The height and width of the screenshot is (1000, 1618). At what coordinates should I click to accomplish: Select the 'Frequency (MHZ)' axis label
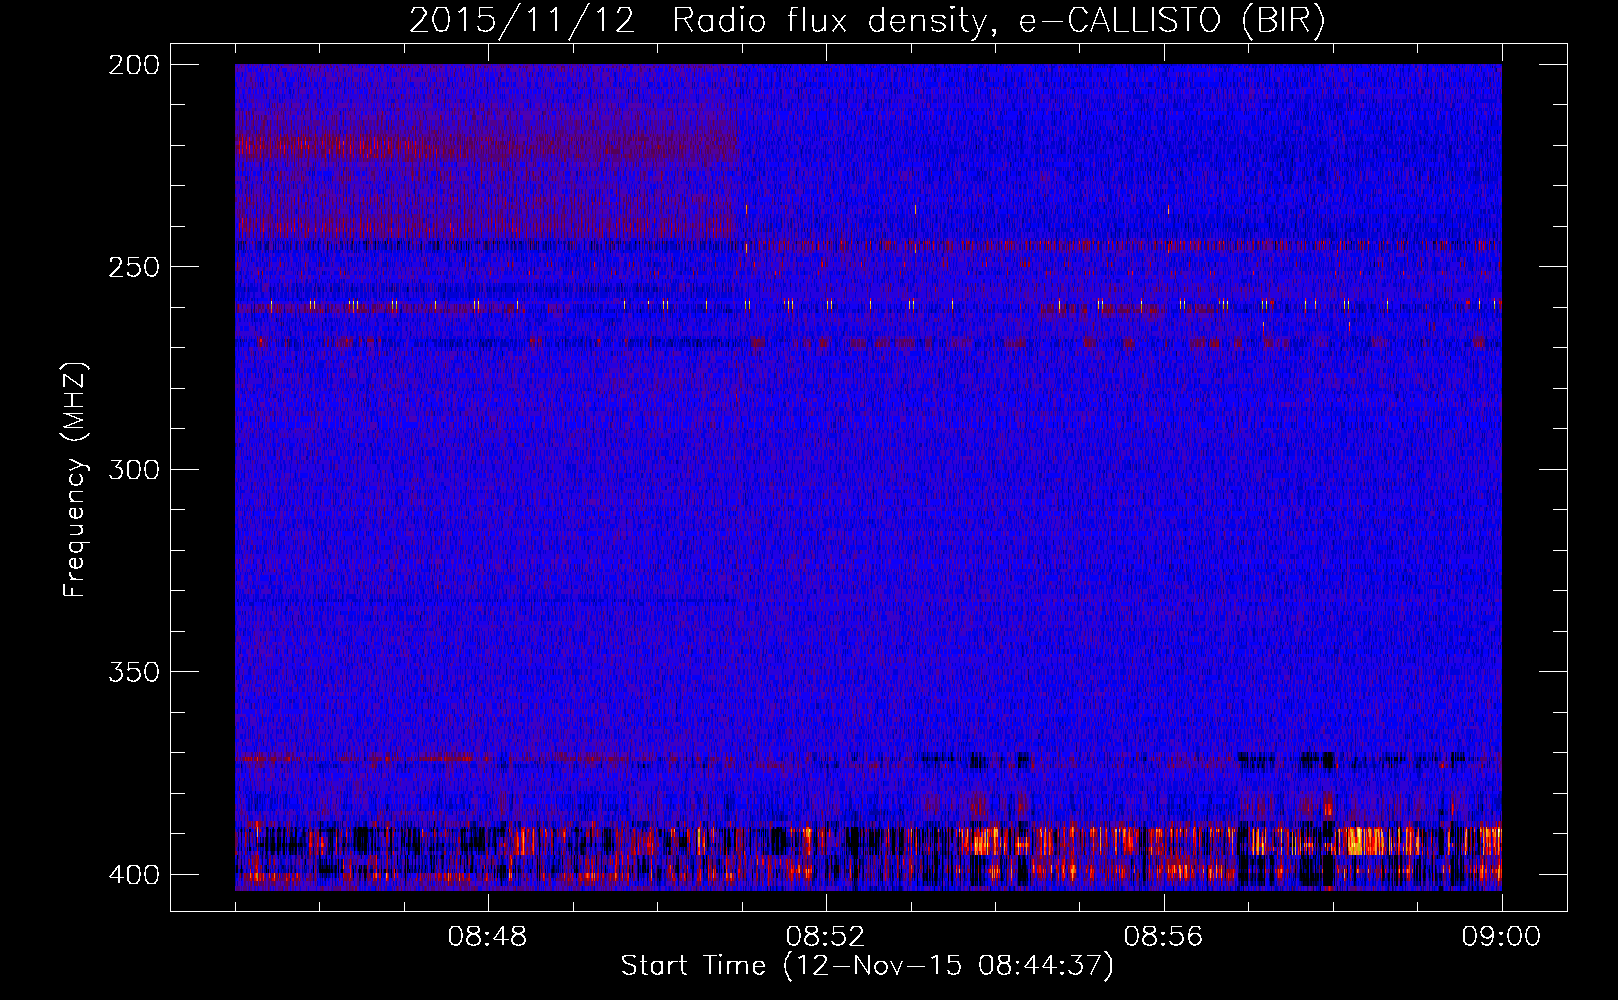[76, 479]
